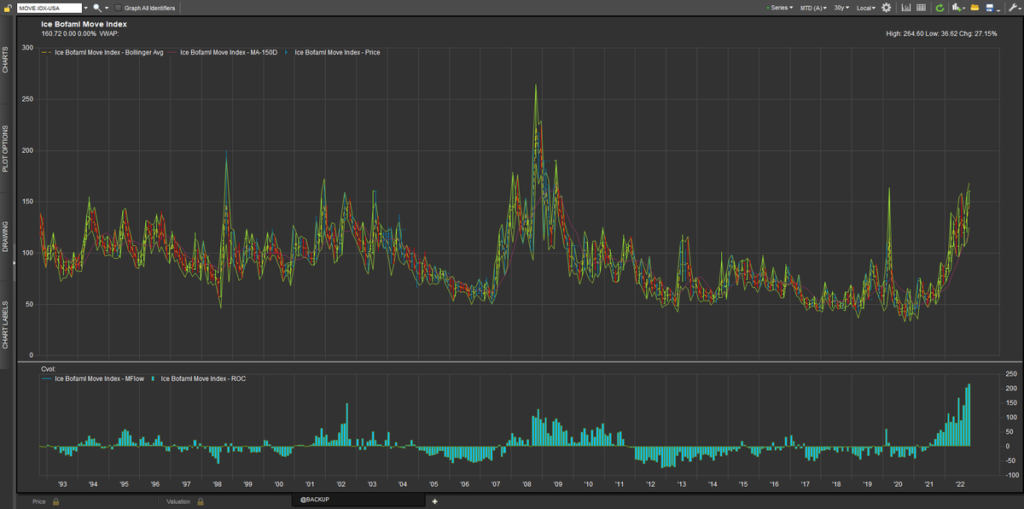This screenshot has height=509, width=1024.
Task: Select the Price bottom tab
Action: click(39, 501)
